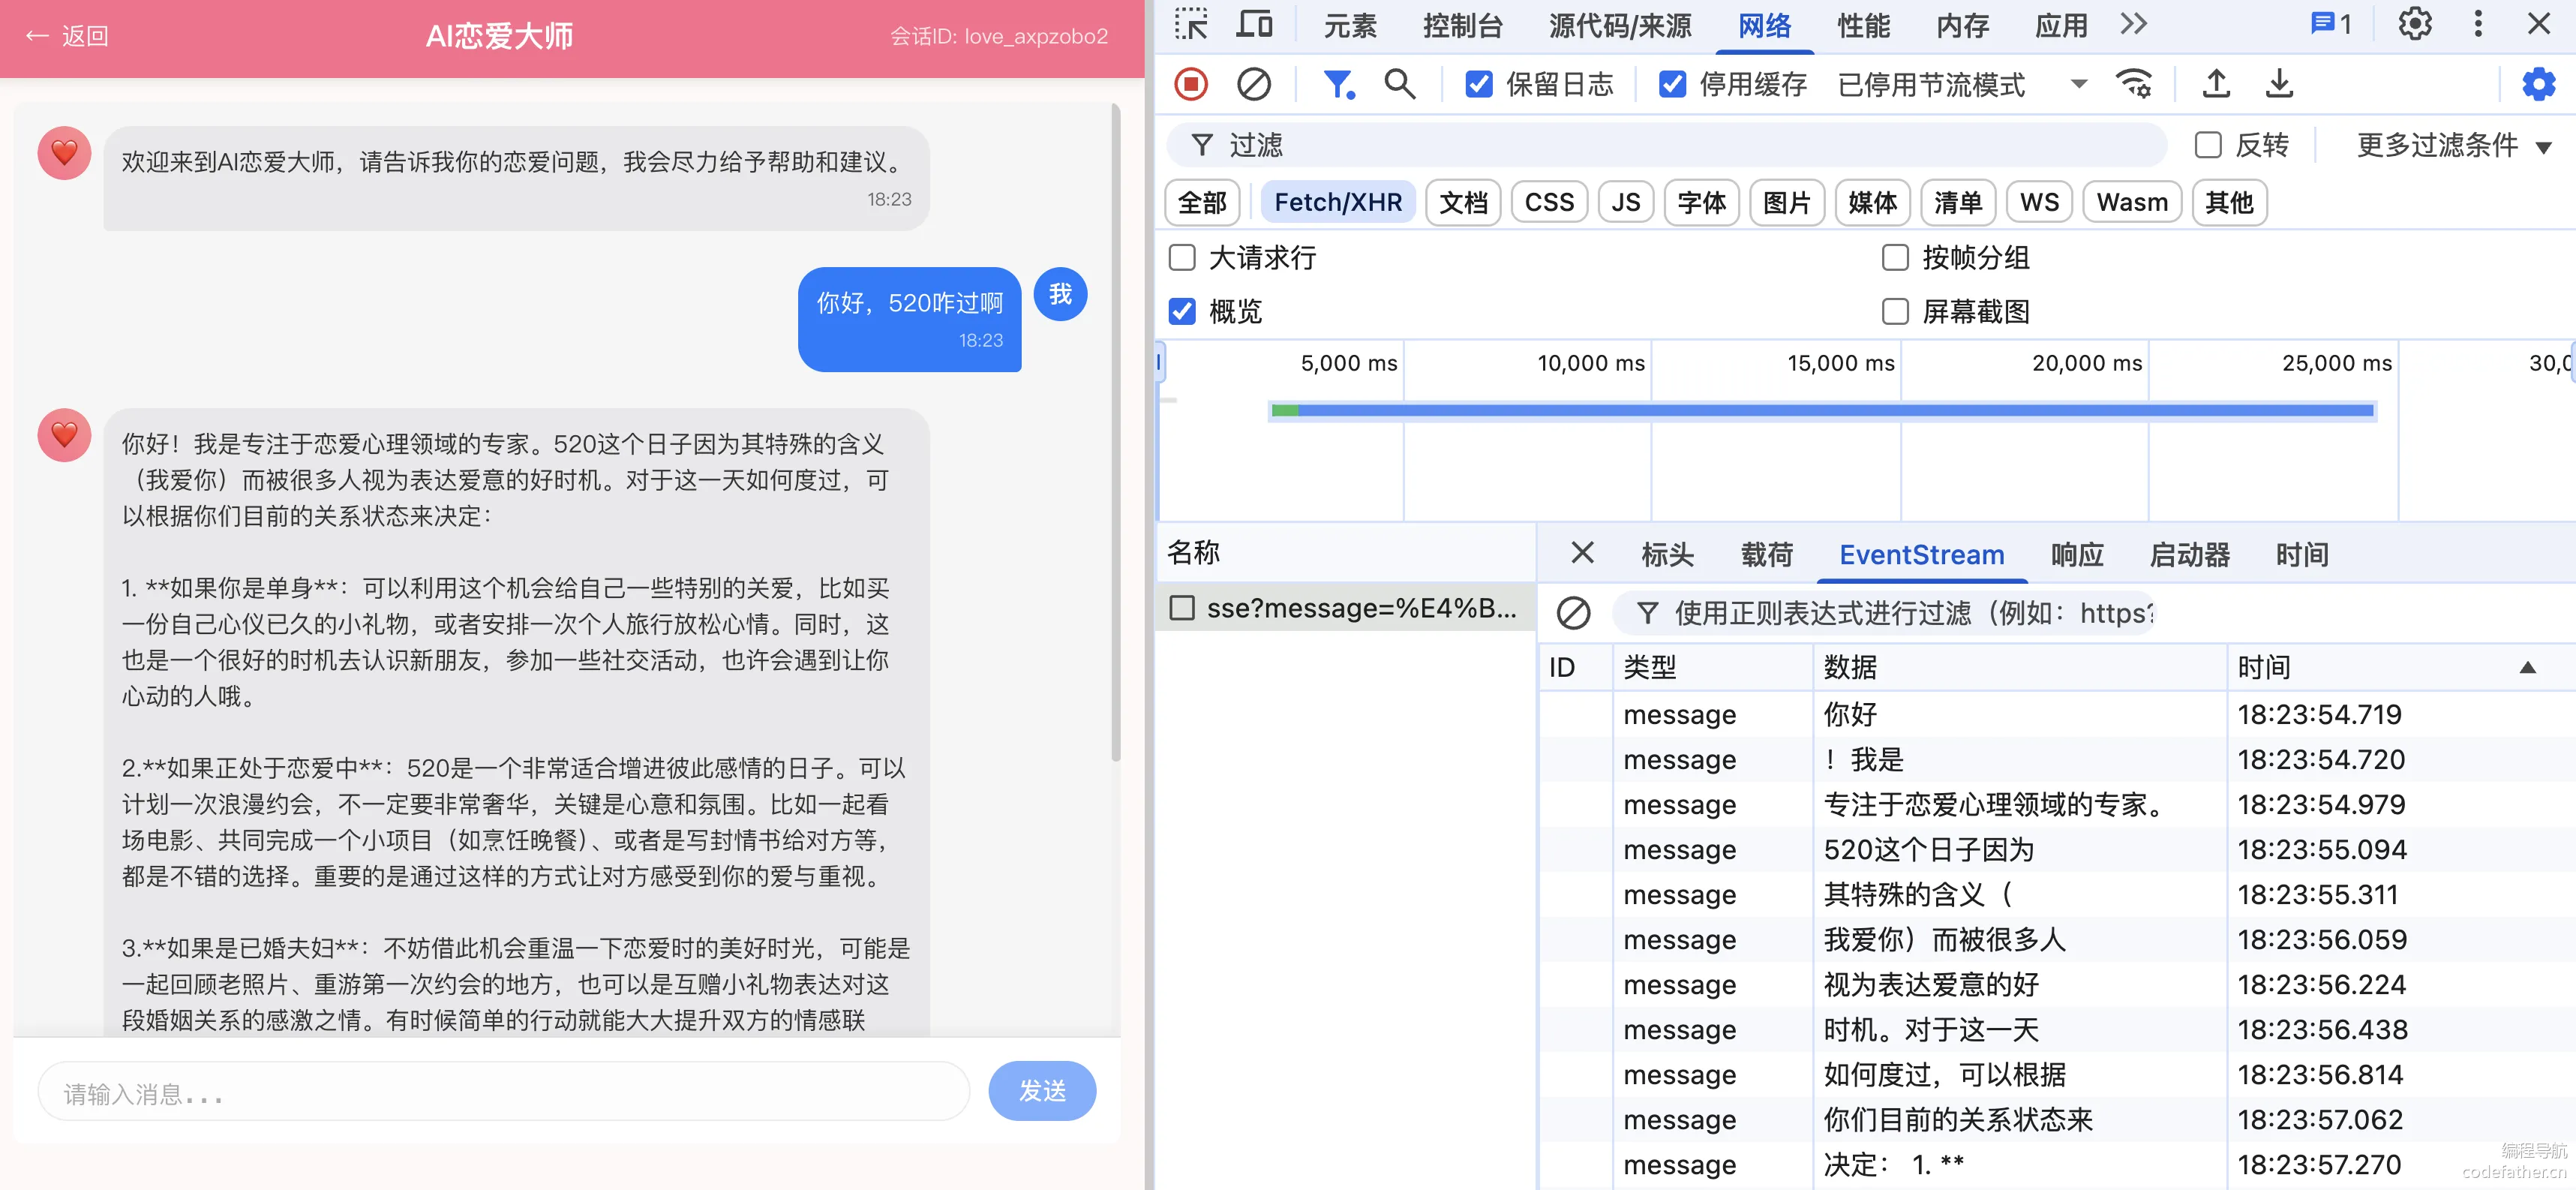
Task: Open the network search magnifier
Action: (1399, 84)
